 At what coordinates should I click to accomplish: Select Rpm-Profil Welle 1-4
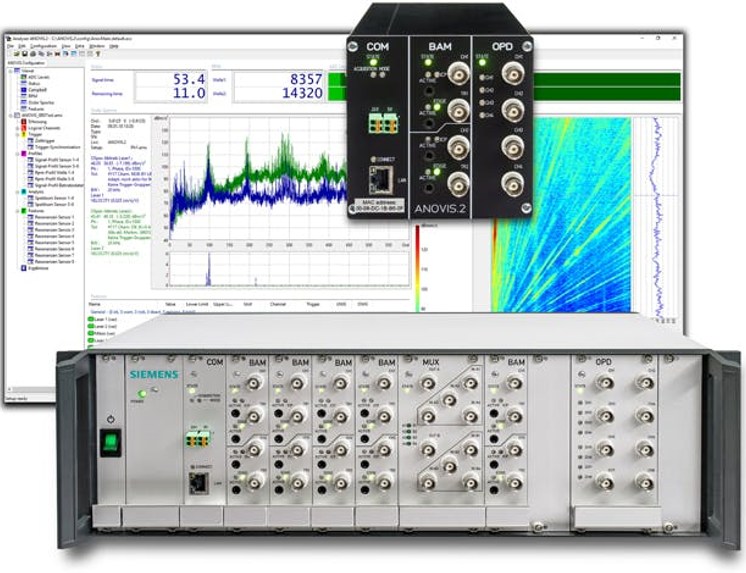coord(54,172)
